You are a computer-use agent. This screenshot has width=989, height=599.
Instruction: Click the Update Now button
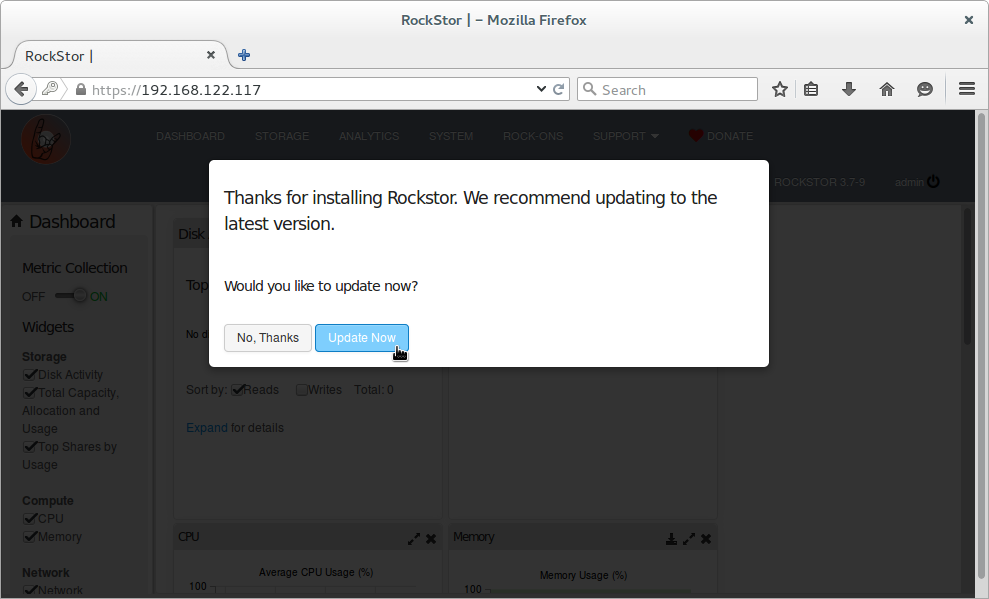361,338
